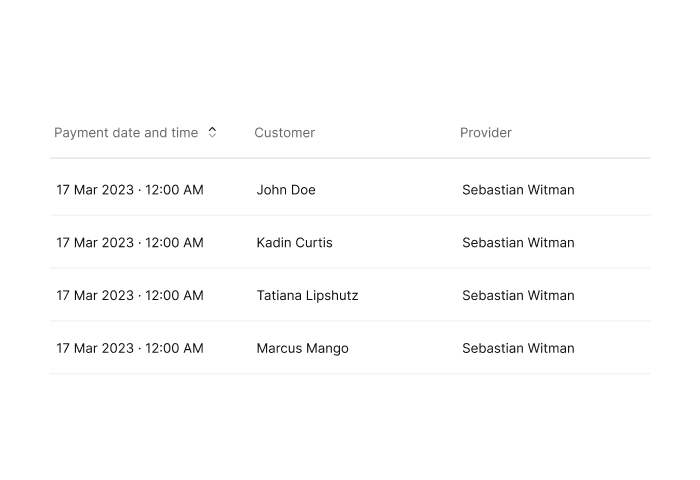Sort by Payment date and time header

(x=126, y=133)
